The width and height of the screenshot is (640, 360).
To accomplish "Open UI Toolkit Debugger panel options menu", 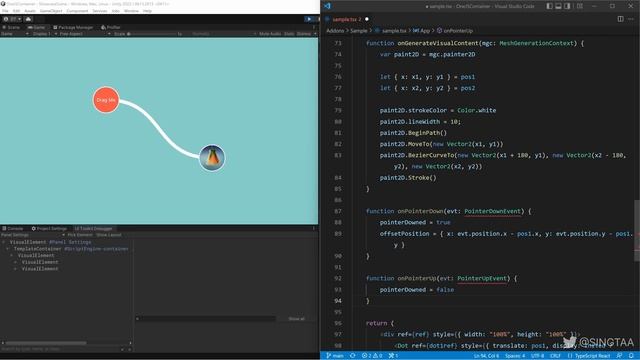I will click(x=314, y=229).
